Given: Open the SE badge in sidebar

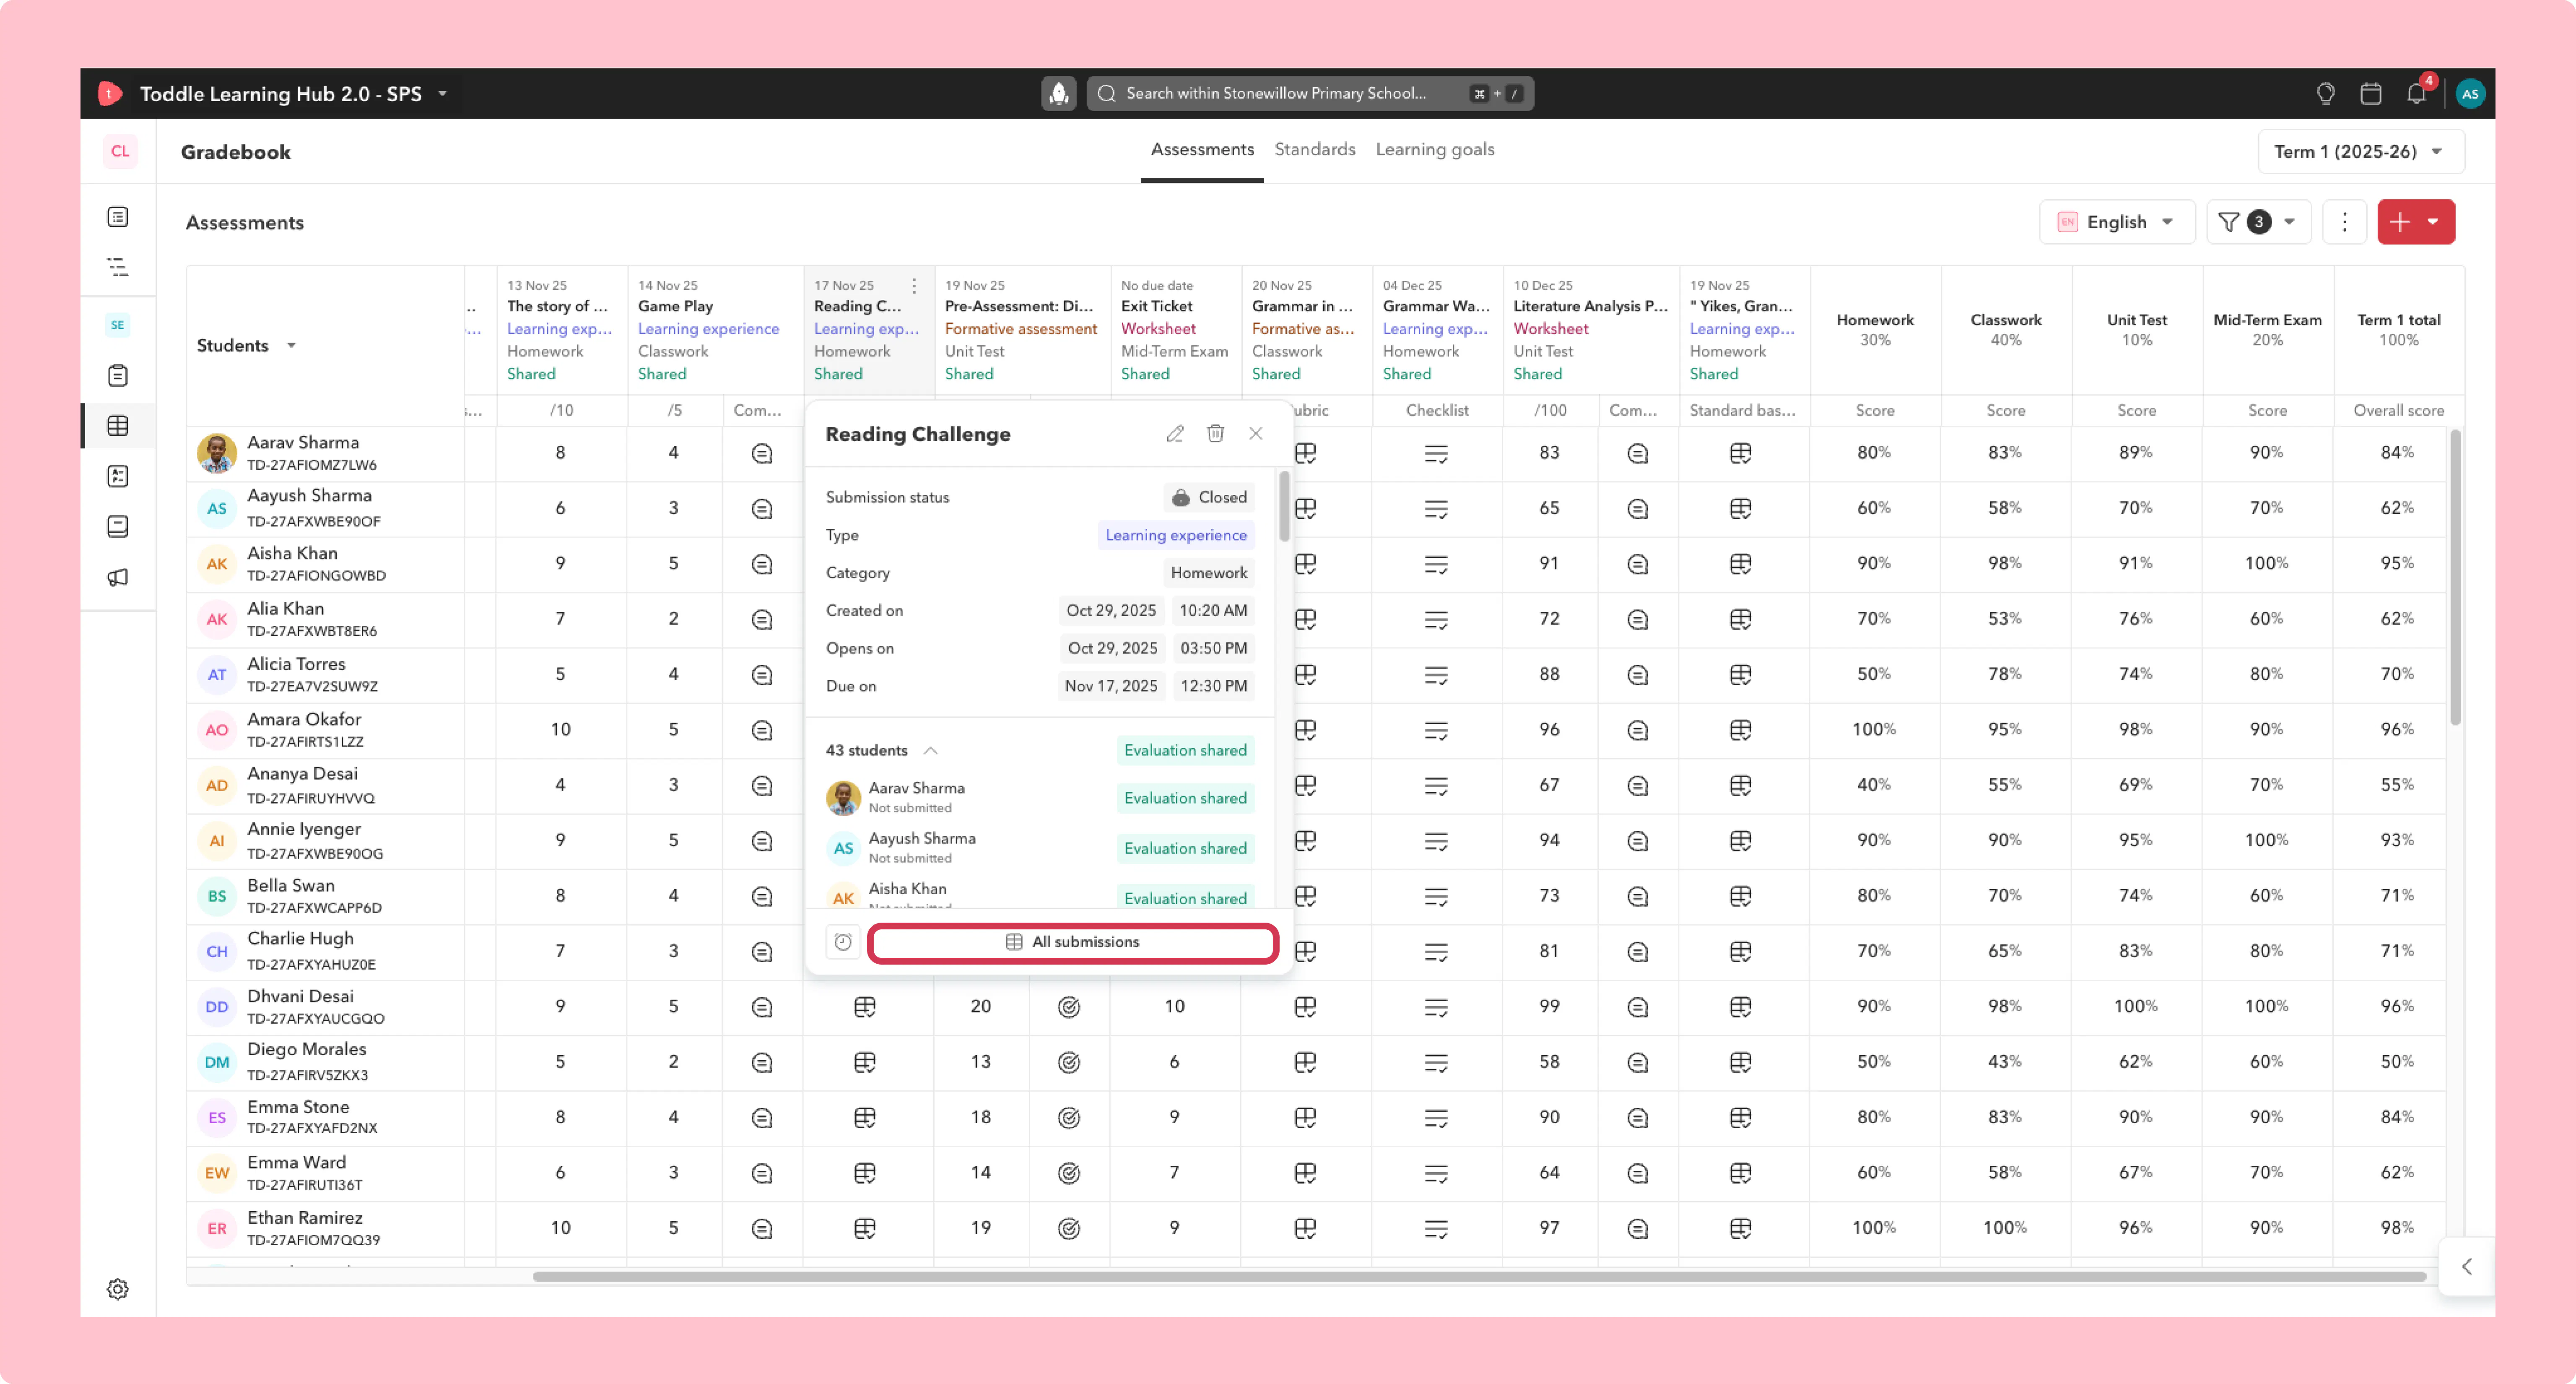Looking at the screenshot, I should coord(118,324).
